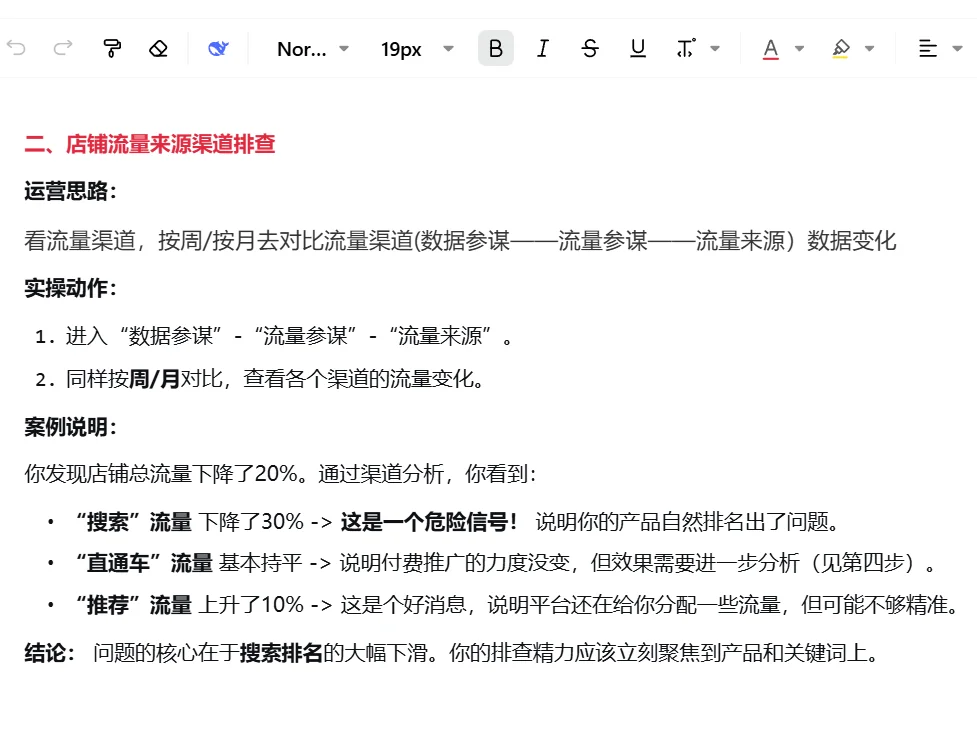Click the undo arrow icon
The height and width of the screenshot is (729, 977).
point(16,48)
